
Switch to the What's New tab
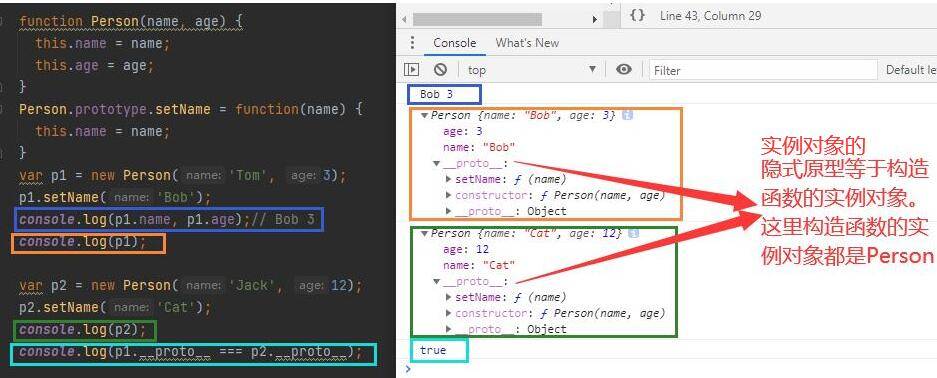click(x=527, y=43)
